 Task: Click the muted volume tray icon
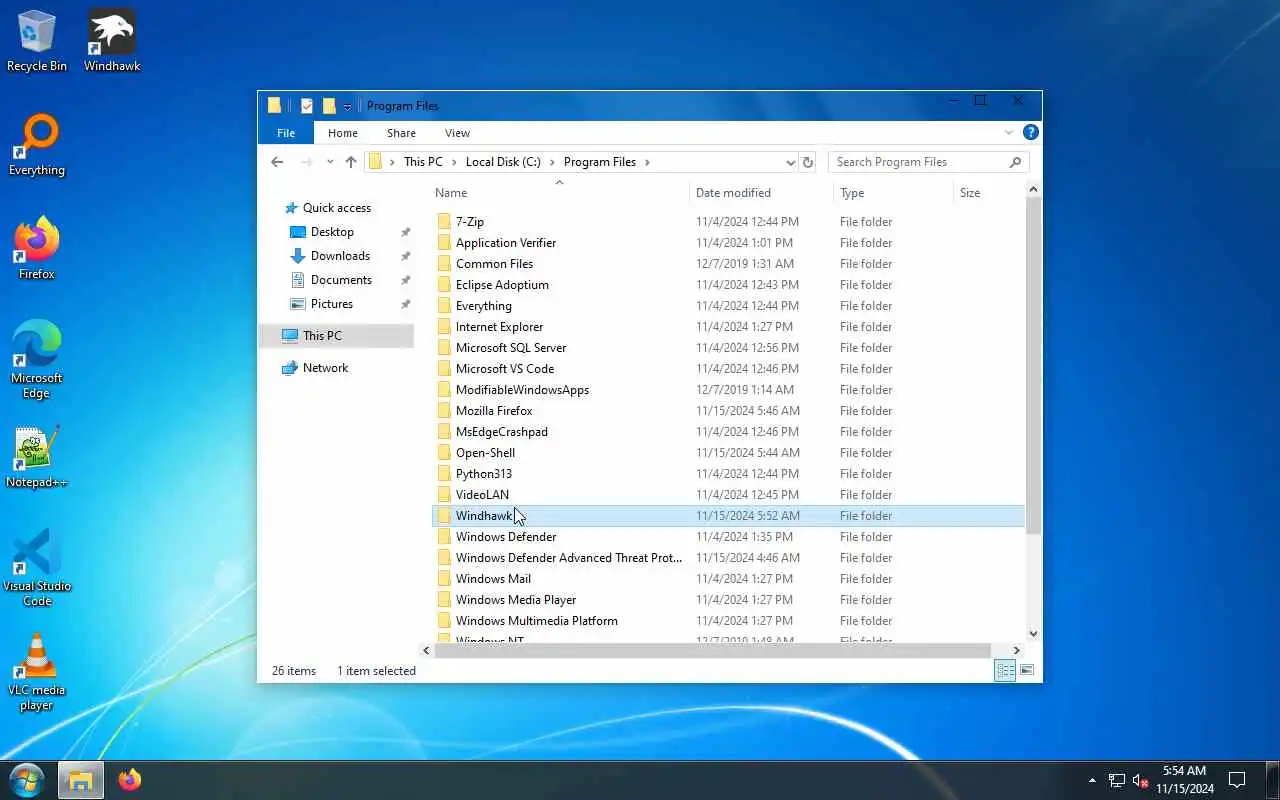pyautogui.click(x=1140, y=780)
